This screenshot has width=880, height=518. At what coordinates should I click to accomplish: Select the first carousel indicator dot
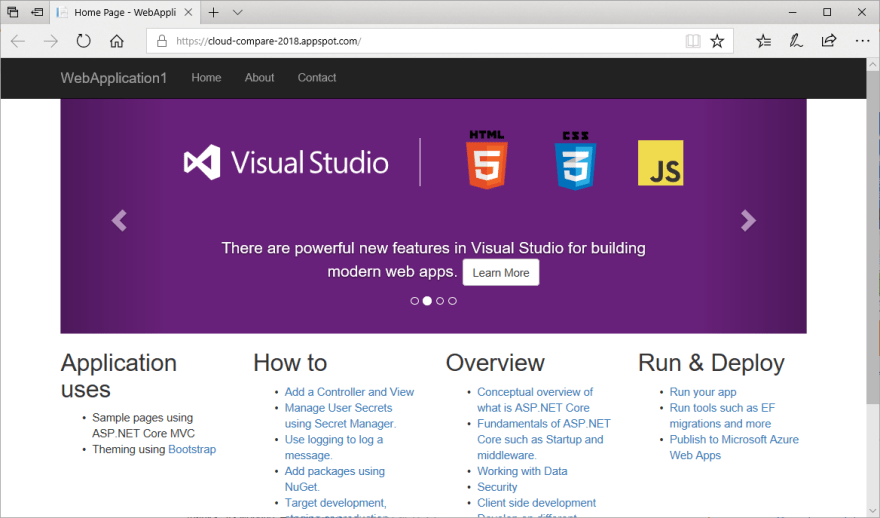pos(414,301)
